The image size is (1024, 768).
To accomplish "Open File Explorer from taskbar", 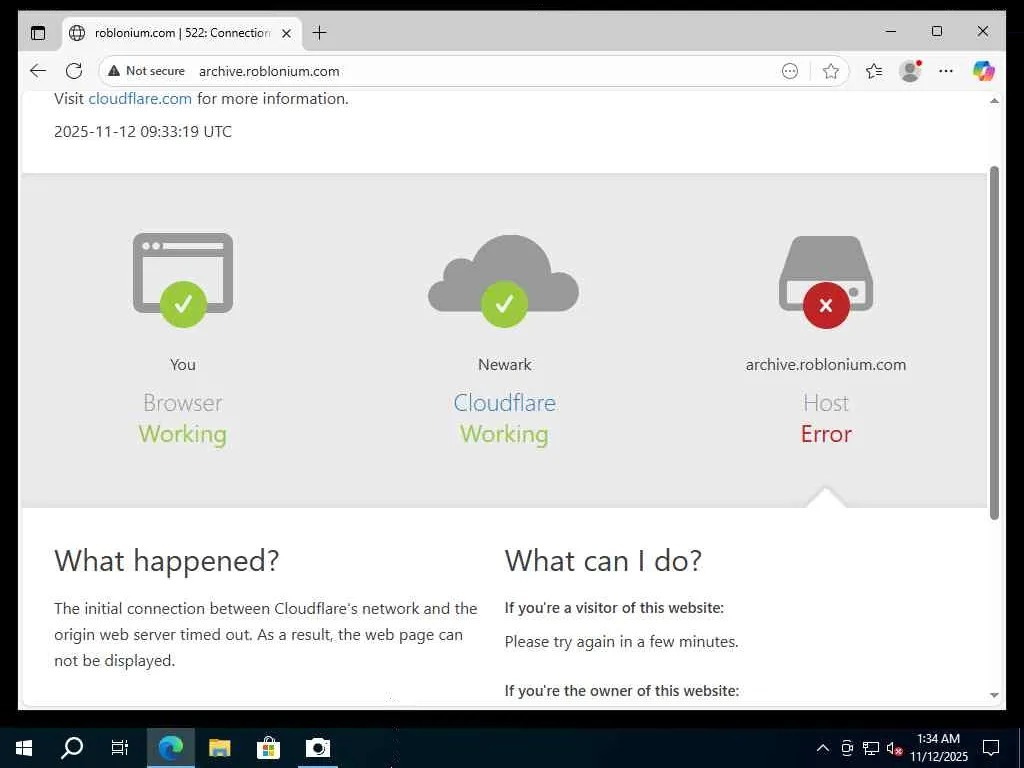I will click(x=219, y=747).
